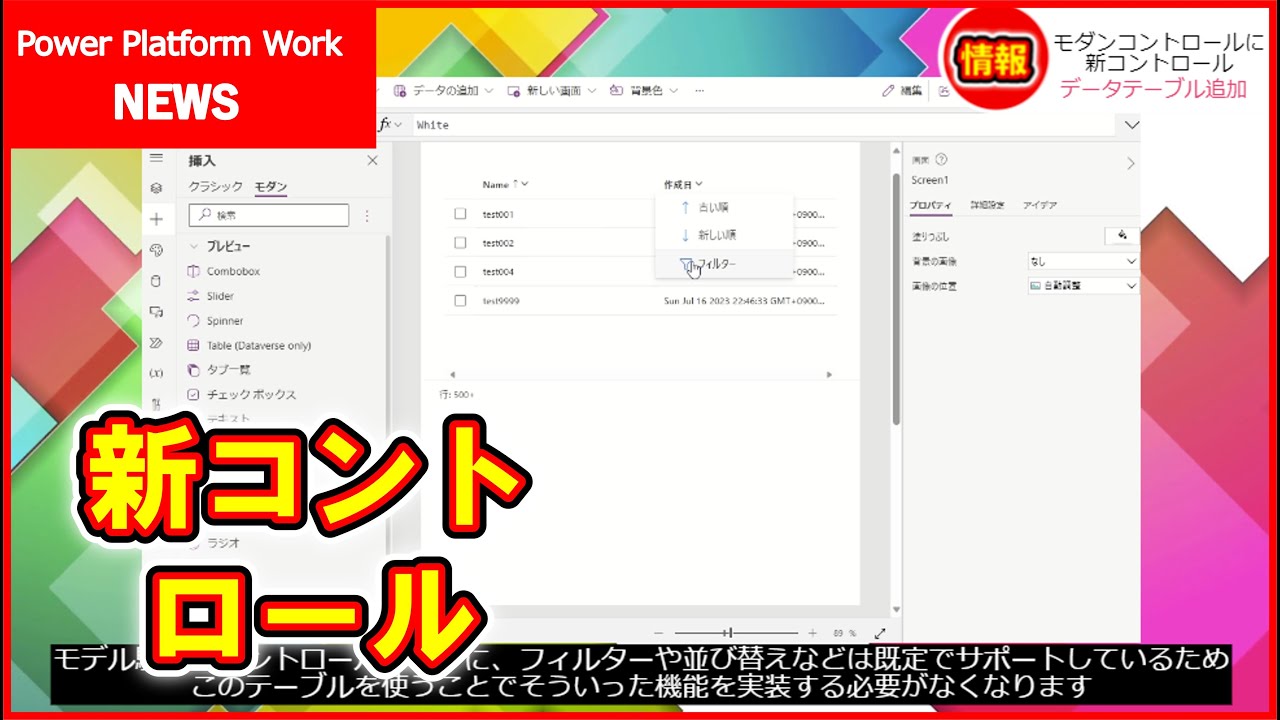Viewport: 1280px width, 720px height.
Task: Open the tree view layers icon
Action: (156, 188)
